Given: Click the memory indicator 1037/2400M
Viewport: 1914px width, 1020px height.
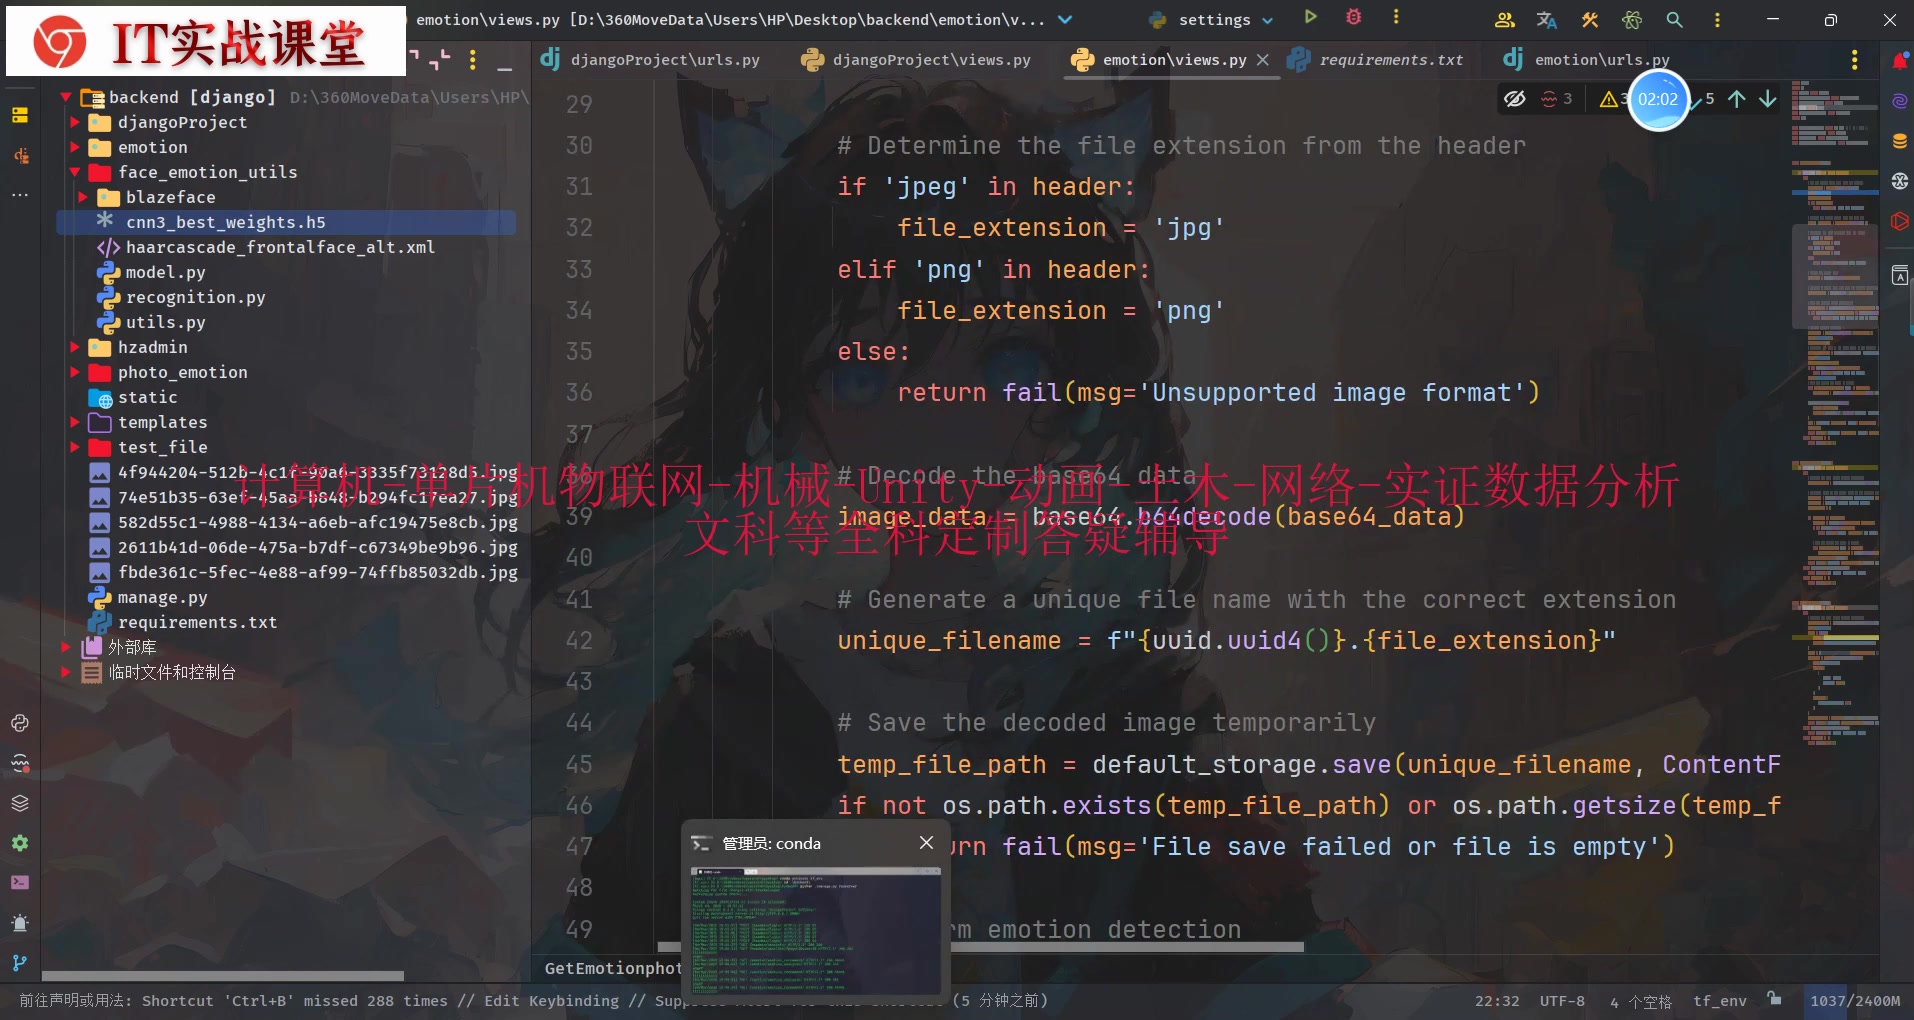Looking at the screenshot, I should [x=1854, y=1001].
